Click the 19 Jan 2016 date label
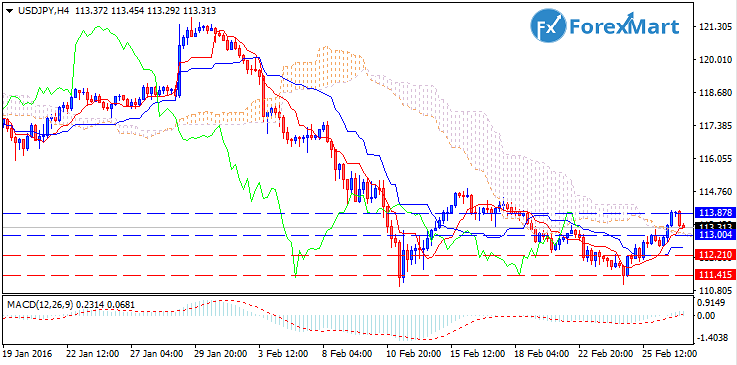 28,352
